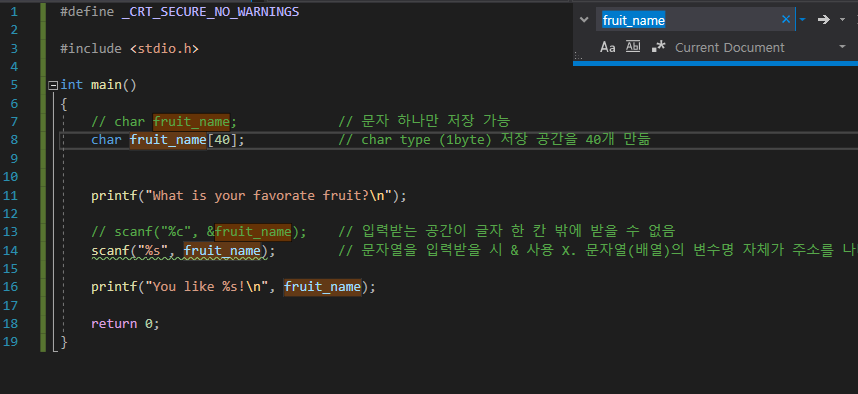The height and width of the screenshot is (394, 858).
Task: Clear the Find search text with X
Action: (786, 20)
